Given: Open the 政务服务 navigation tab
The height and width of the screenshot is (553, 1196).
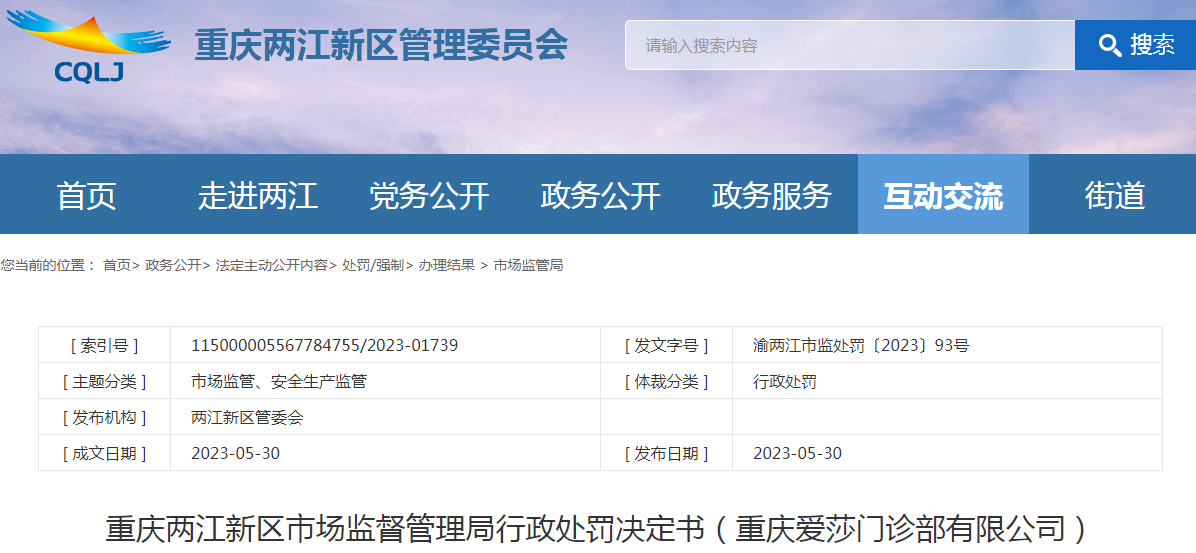Looking at the screenshot, I should click(771, 195).
